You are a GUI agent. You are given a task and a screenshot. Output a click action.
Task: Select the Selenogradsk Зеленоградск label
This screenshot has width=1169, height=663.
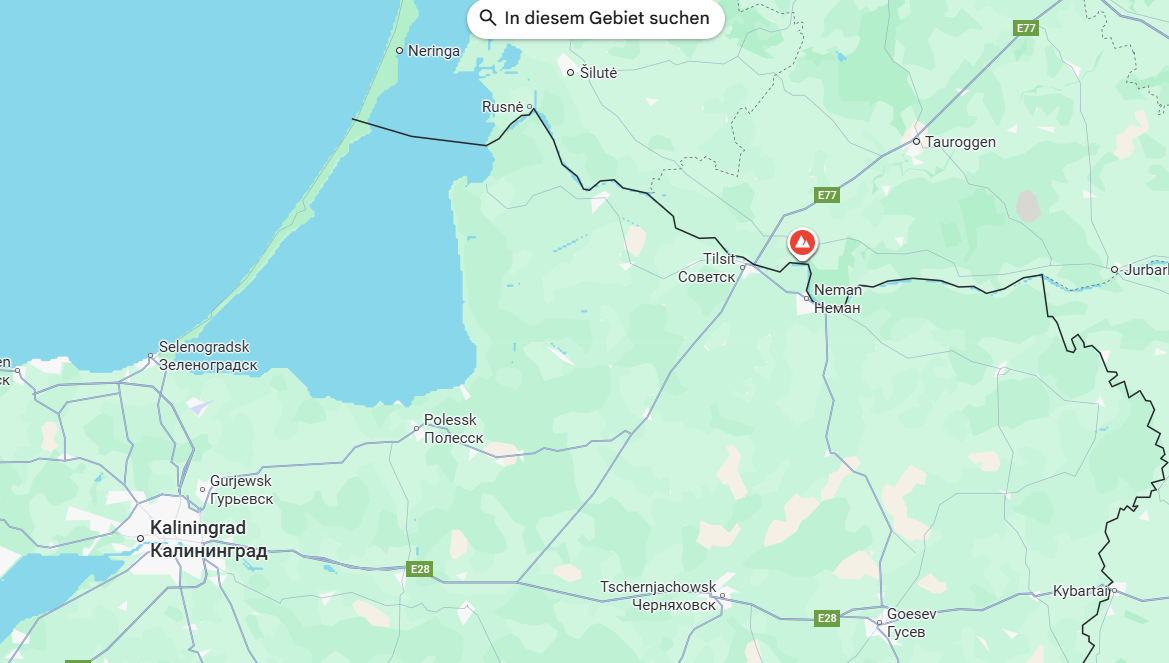coord(207,356)
